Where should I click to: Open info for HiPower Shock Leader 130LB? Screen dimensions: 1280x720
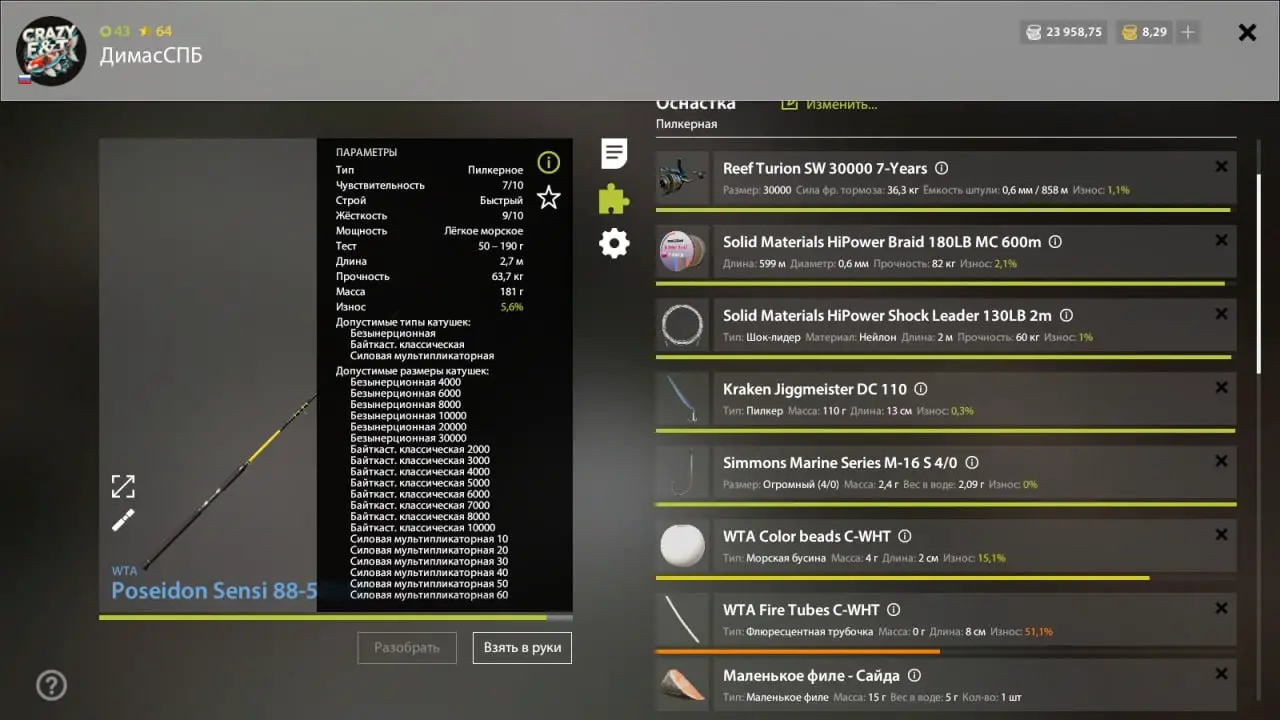pyautogui.click(x=1066, y=315)
